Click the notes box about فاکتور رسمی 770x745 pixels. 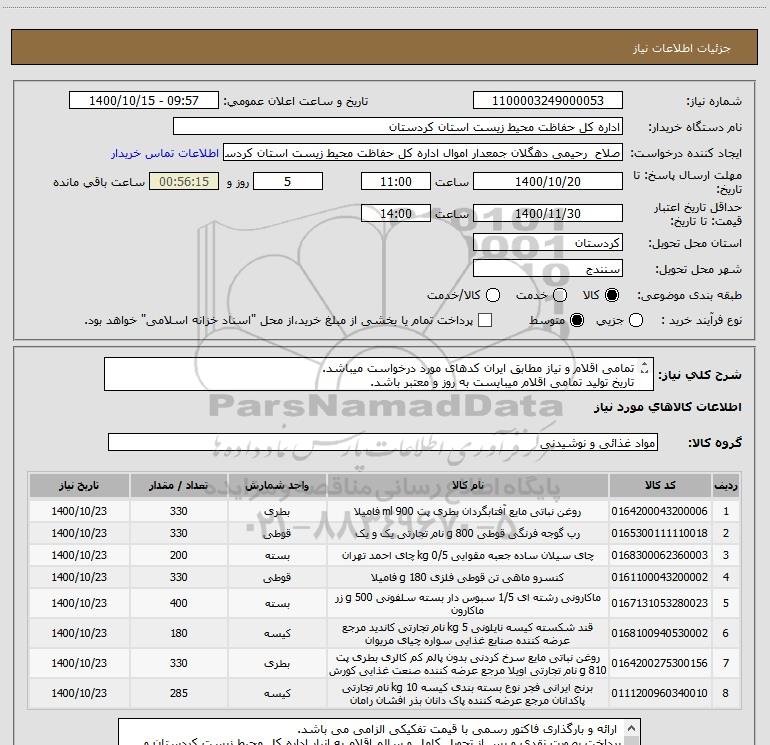[379, 732]
